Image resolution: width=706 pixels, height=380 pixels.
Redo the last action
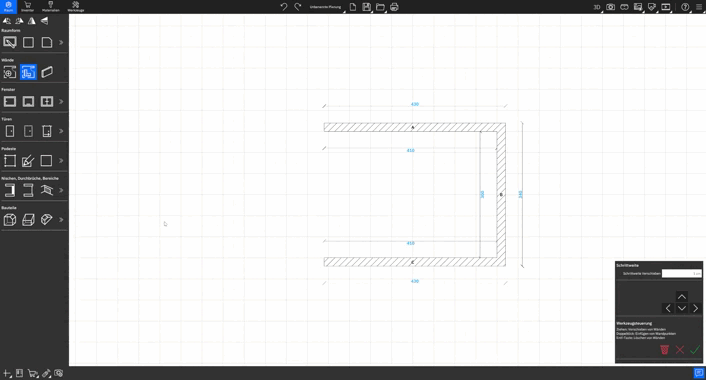point(298,7)
